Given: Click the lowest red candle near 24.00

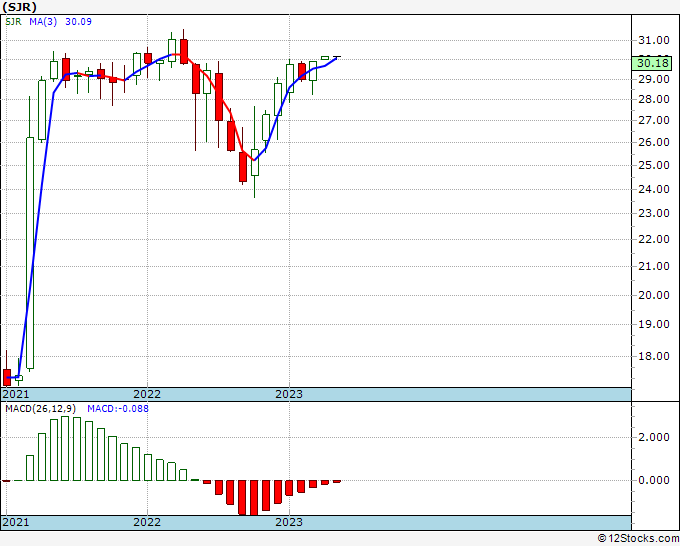Looking at the screenshot, I should (243, 167).
